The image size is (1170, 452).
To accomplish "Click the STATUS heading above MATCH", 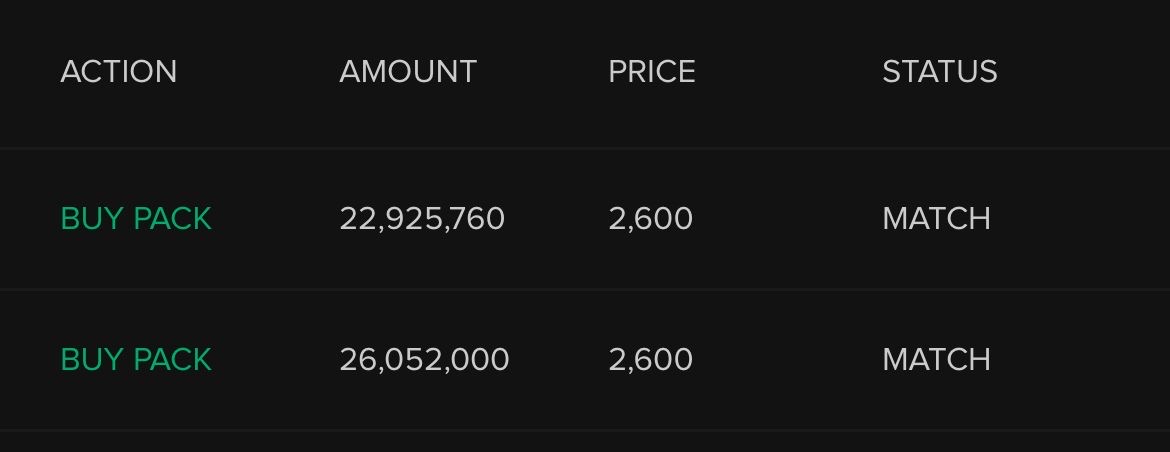I will pyautogui.click(x=939, y=72).
